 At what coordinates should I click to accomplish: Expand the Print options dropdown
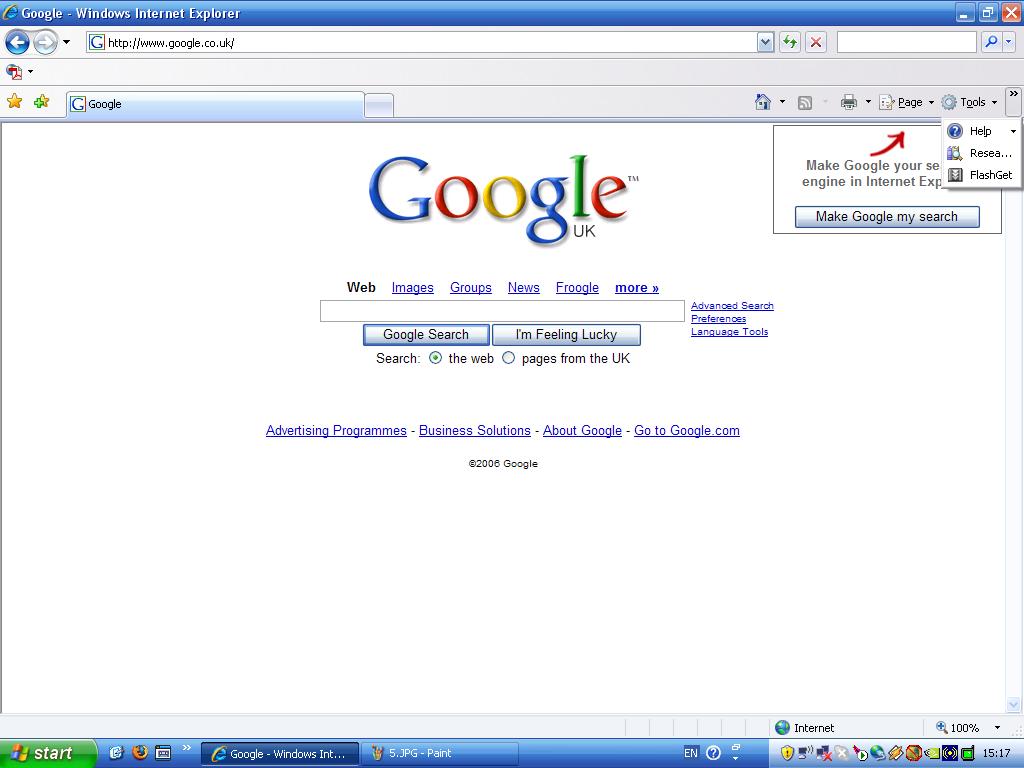click(x=868, y=102)
